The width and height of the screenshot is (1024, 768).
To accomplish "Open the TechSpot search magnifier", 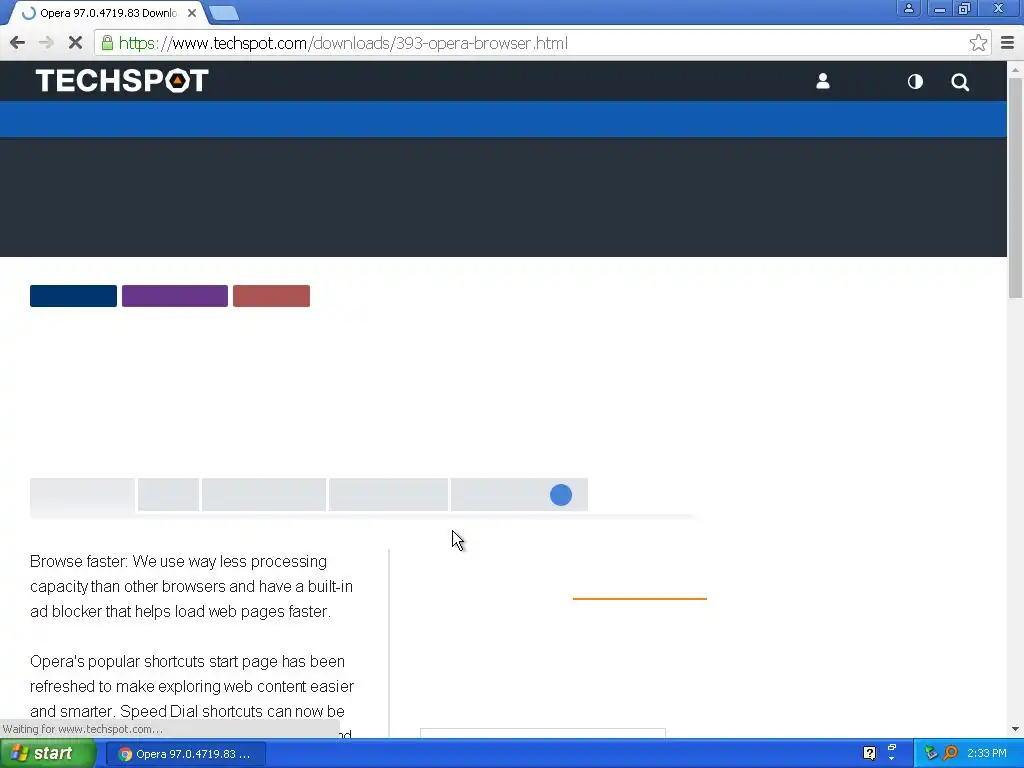I will click(960, 82).
